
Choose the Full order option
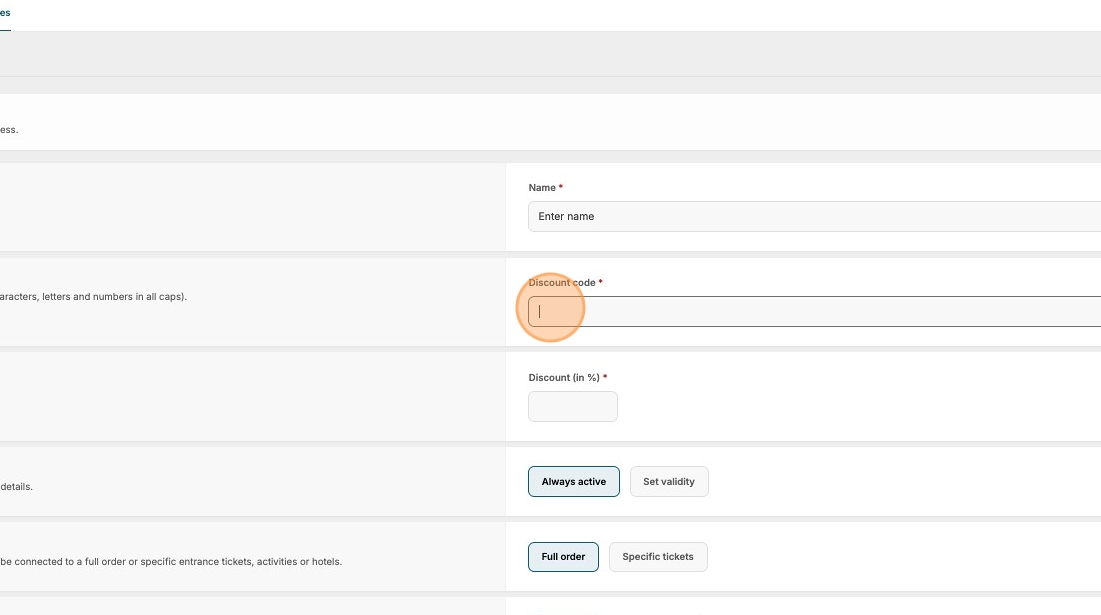563,557
